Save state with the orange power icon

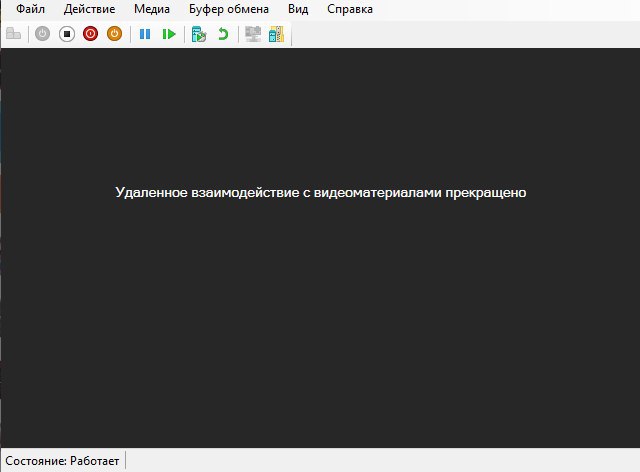[114, 34]
